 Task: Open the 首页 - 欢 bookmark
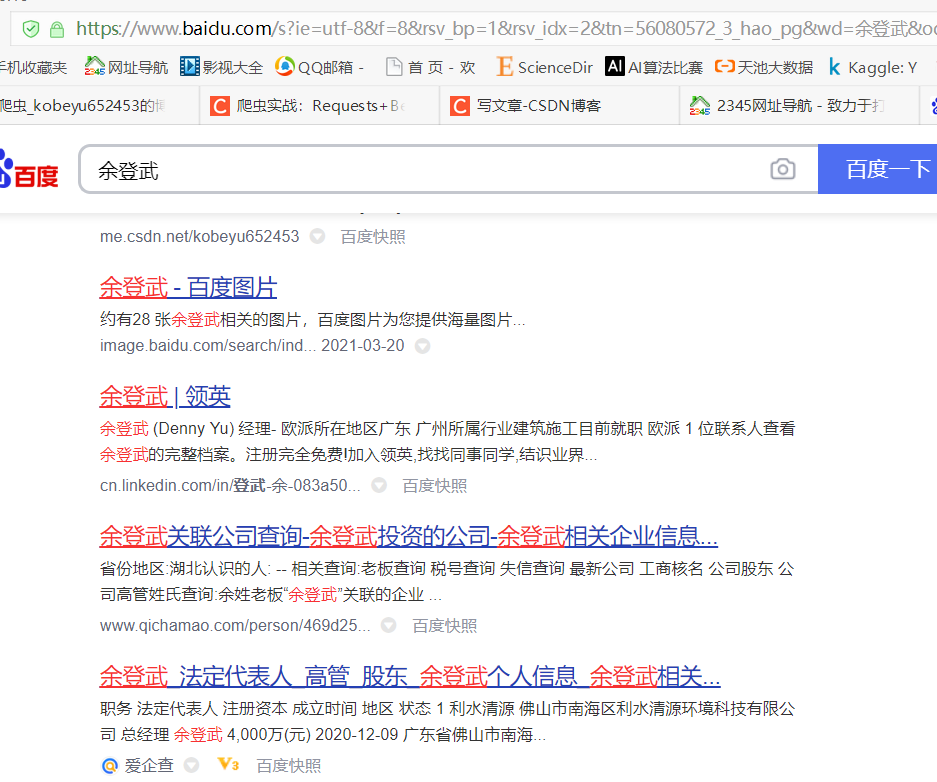430,67
